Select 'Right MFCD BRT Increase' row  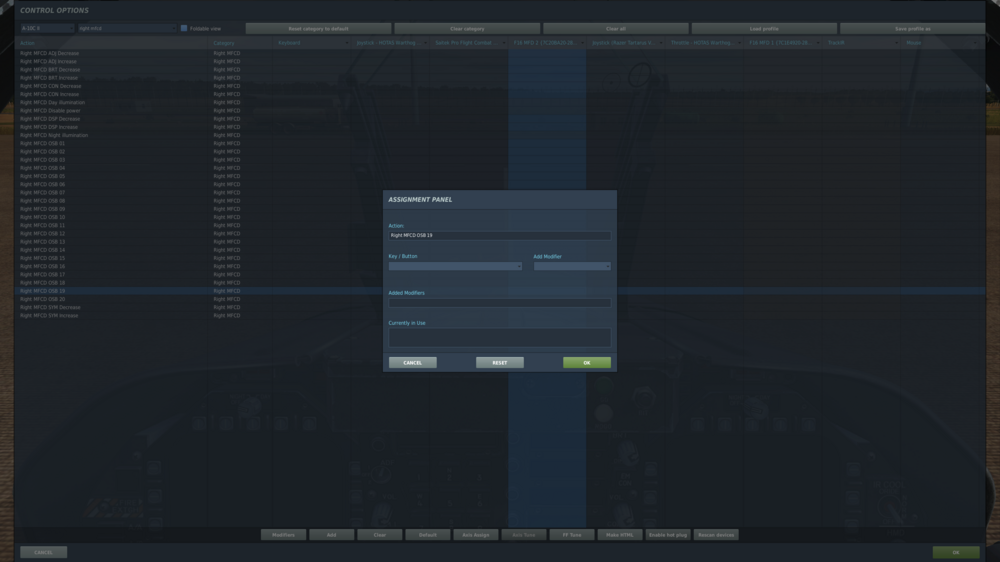point(500,78)
